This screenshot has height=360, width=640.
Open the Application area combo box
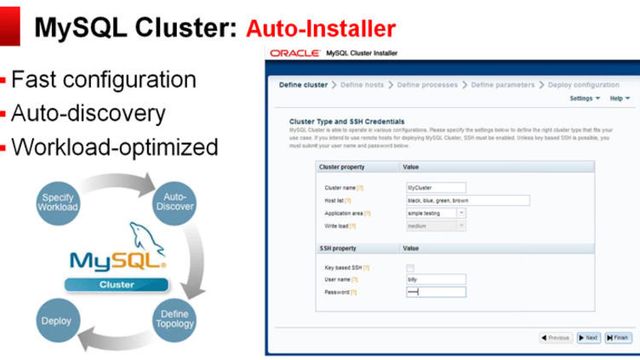coord(436,213)
